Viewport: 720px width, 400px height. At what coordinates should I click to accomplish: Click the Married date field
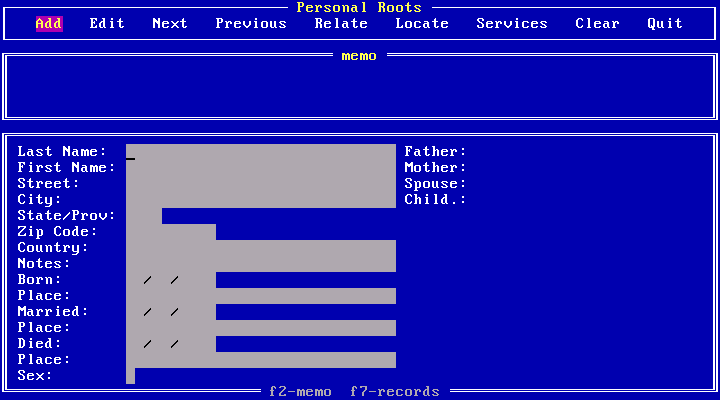click(171, 312)
